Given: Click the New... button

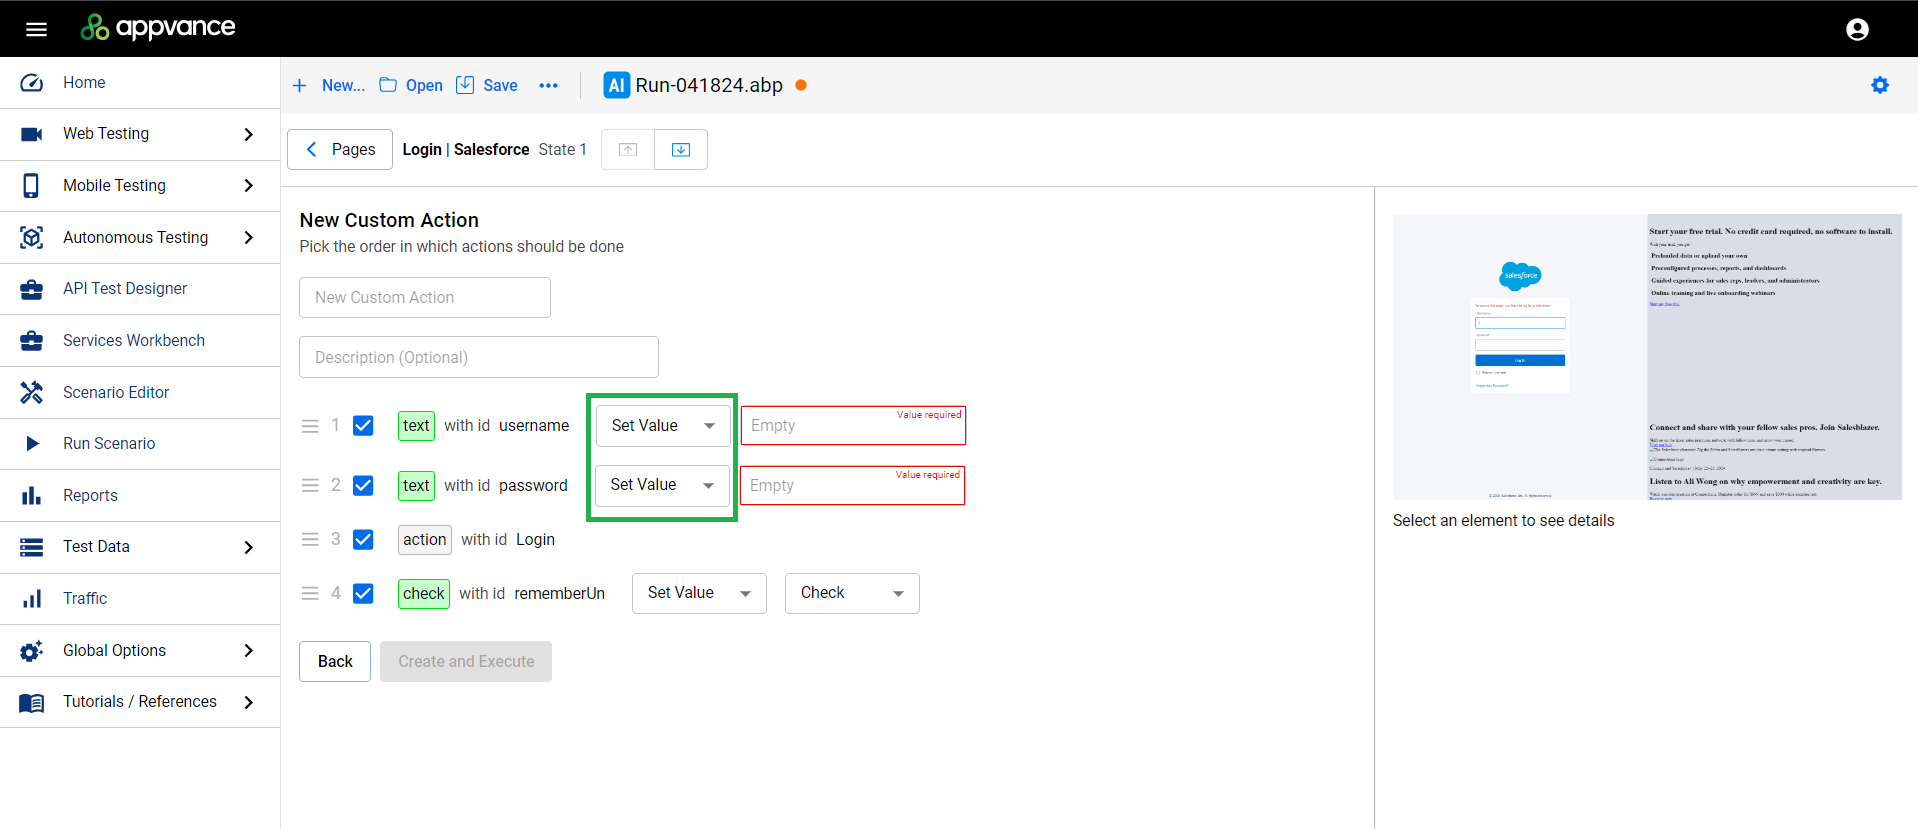Looking at the screenshot, I should pyautogui.click(x=328, y=86).
